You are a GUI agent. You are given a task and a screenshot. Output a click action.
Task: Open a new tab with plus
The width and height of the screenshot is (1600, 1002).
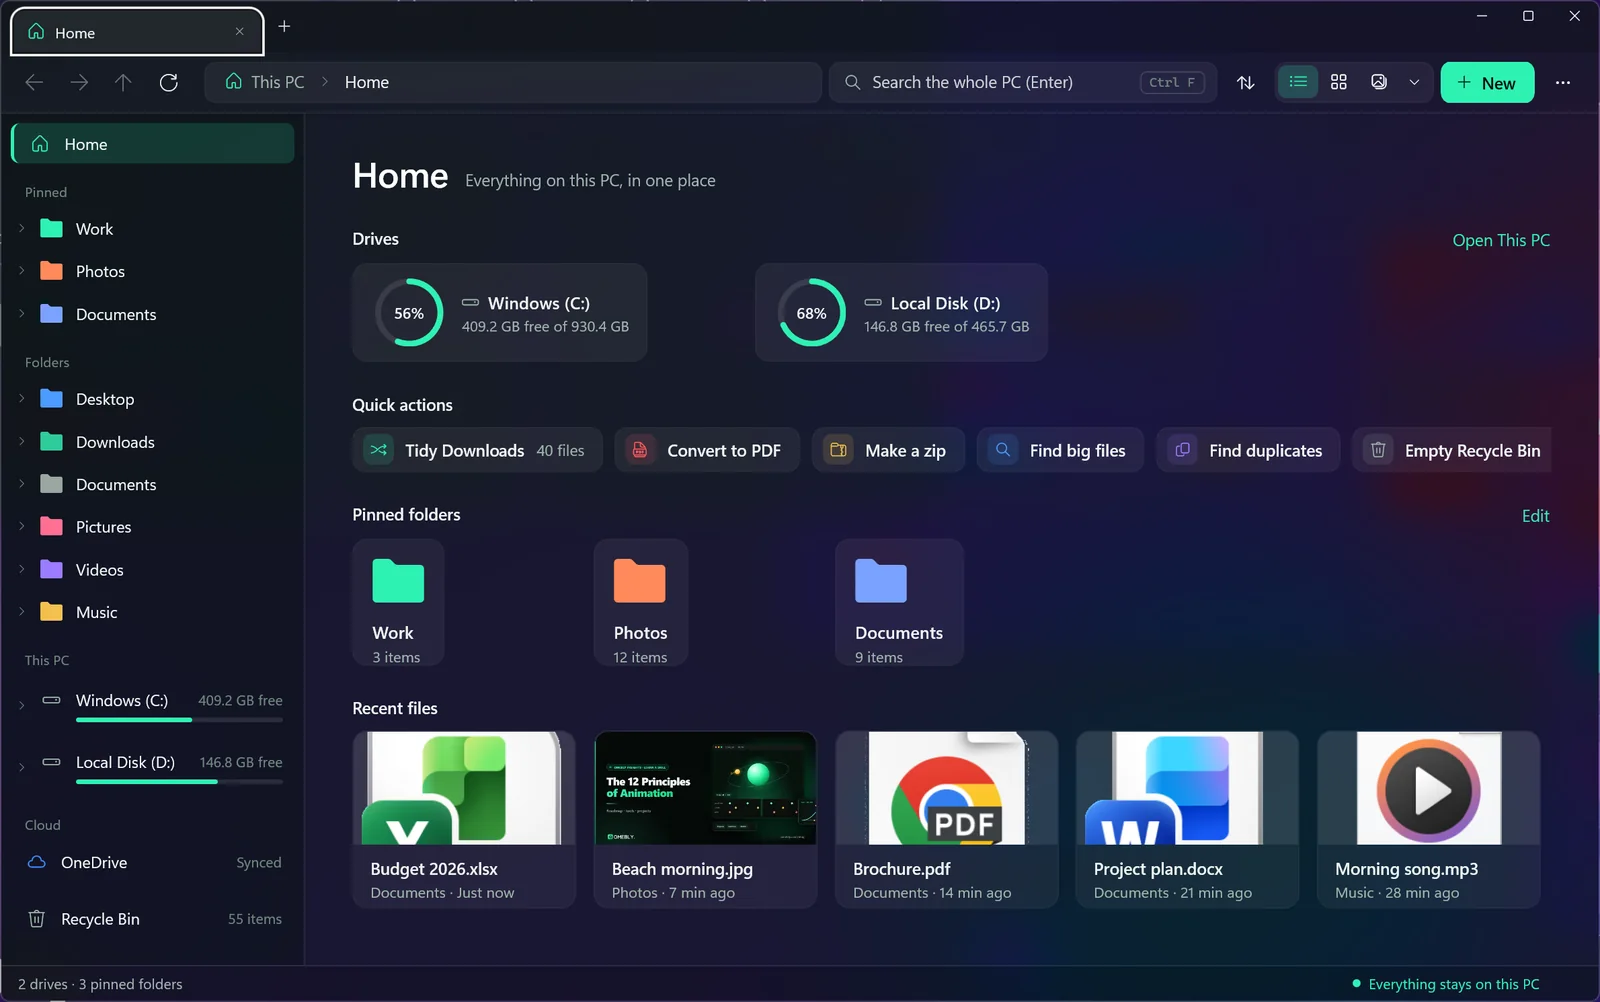pyautogui.click(x=284, y=27)
